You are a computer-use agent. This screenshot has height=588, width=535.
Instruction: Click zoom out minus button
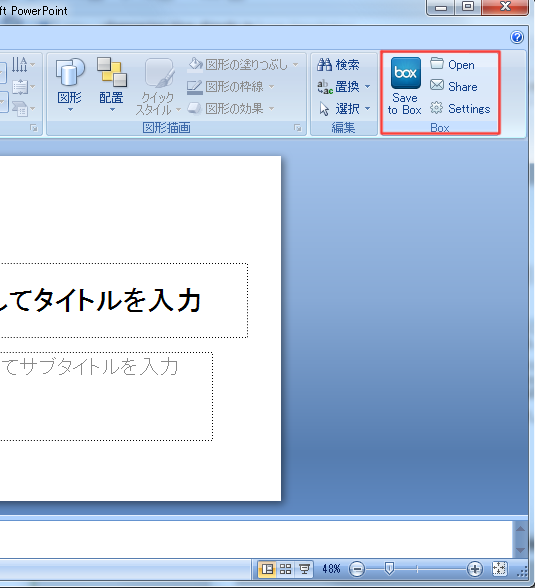357,569
